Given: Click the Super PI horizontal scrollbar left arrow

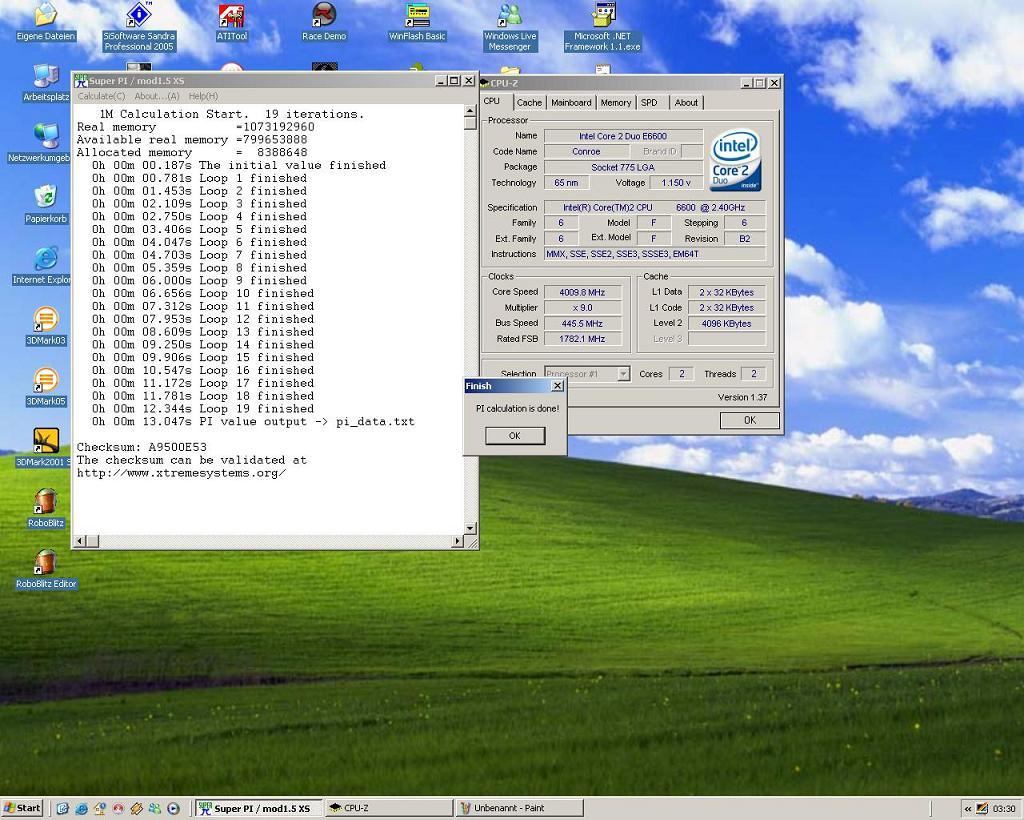Looking at the screenshot, I should pyautogui.click(x=80, y=541).
